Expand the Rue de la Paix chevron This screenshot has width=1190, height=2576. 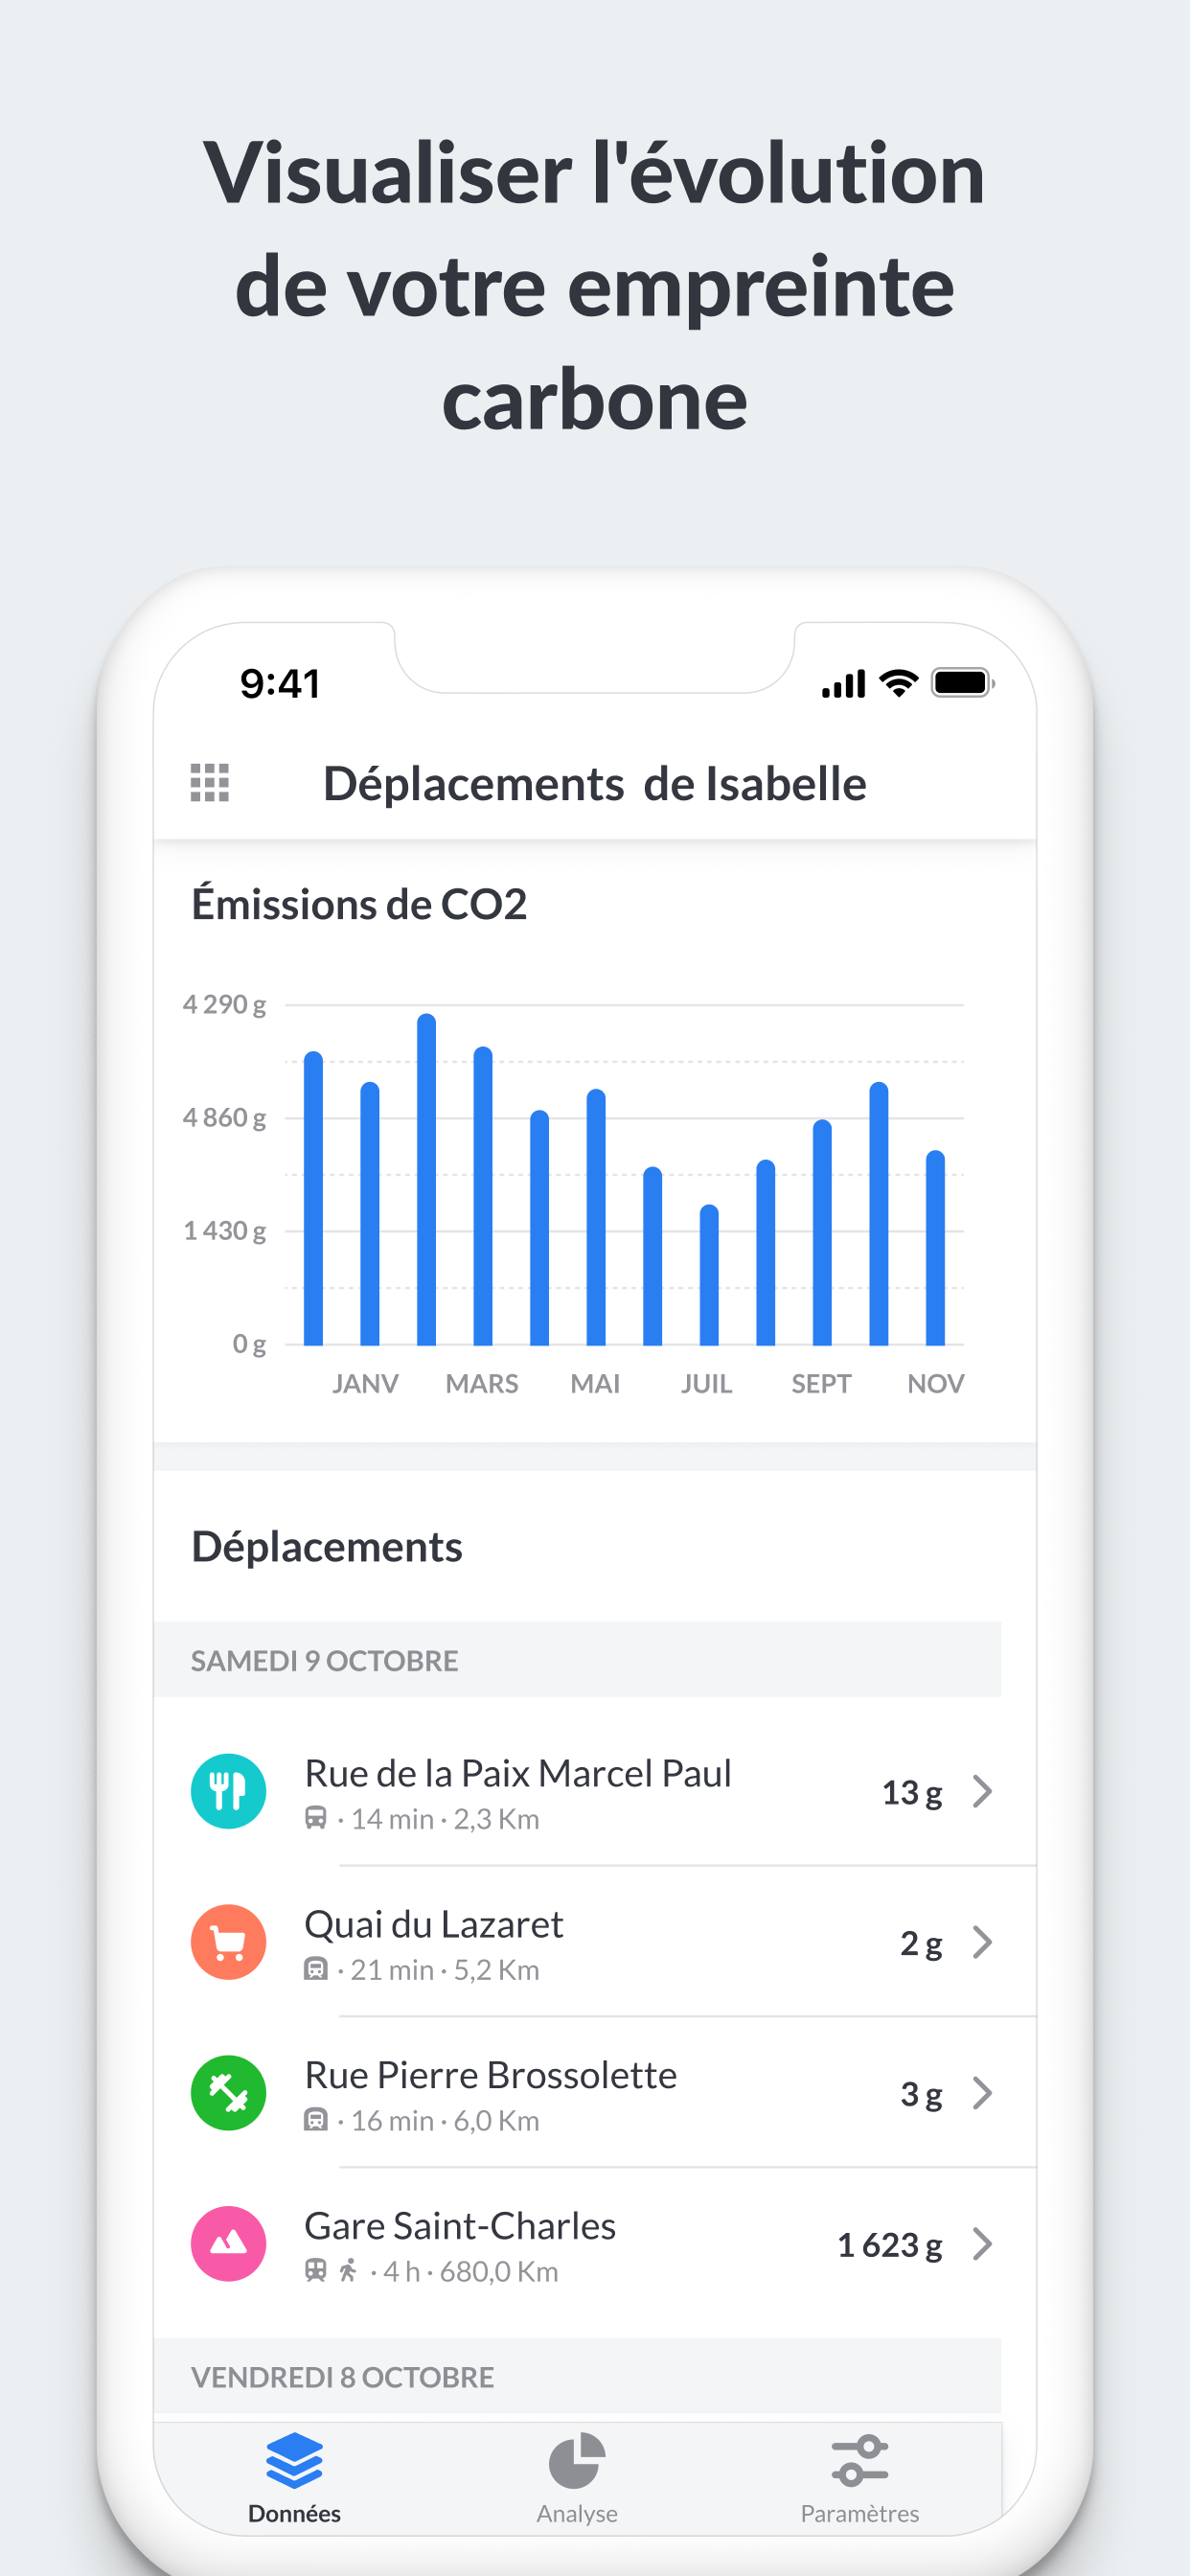point(983,1791)
